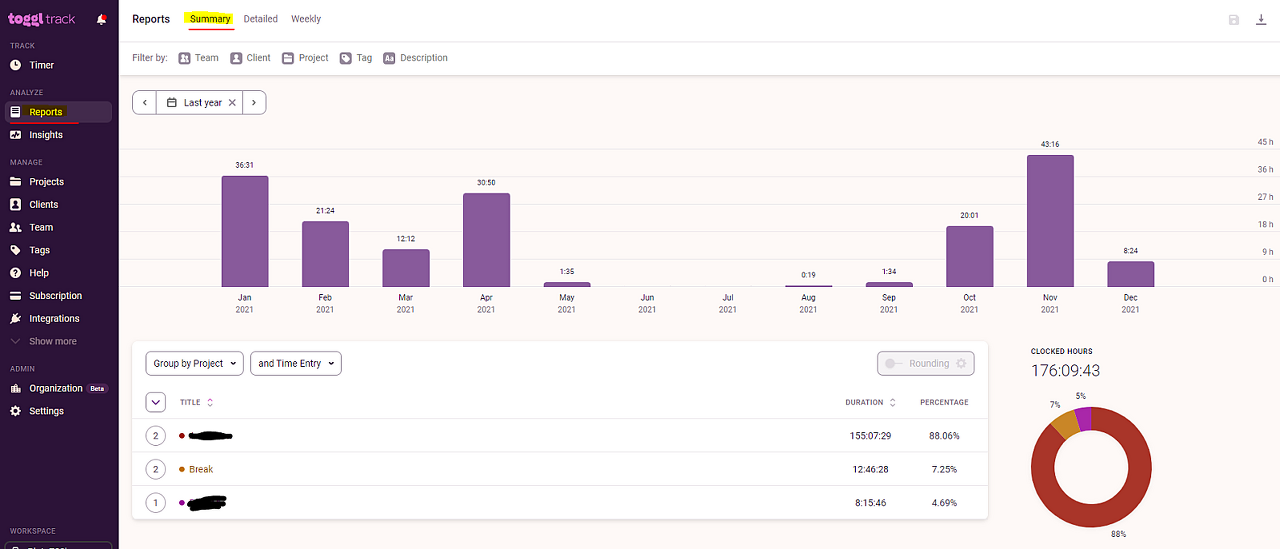Screen dimensions: 1280x549
Task: Go to next date range arrow
Action: point(254,102)
